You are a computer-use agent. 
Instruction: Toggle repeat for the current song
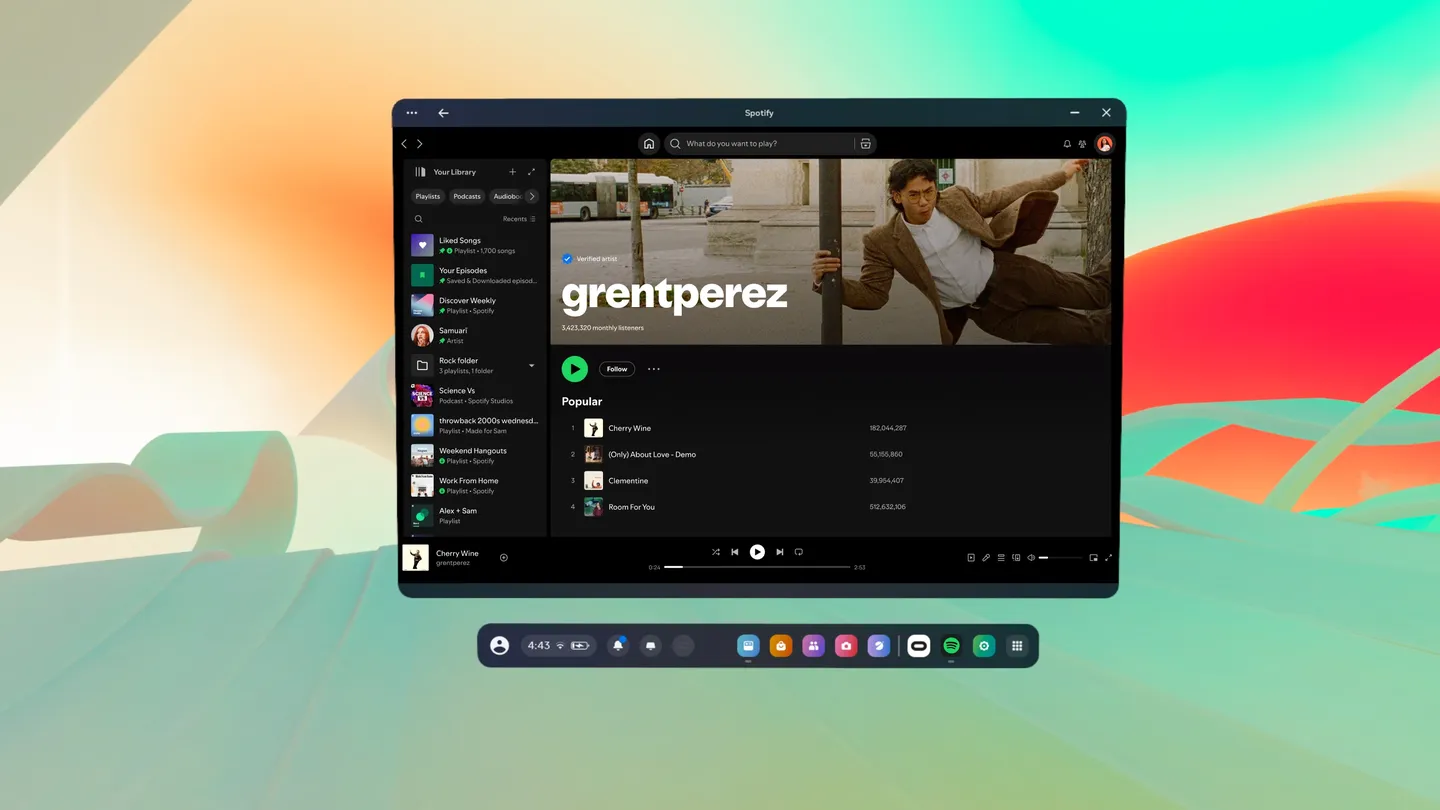(799, 552)
